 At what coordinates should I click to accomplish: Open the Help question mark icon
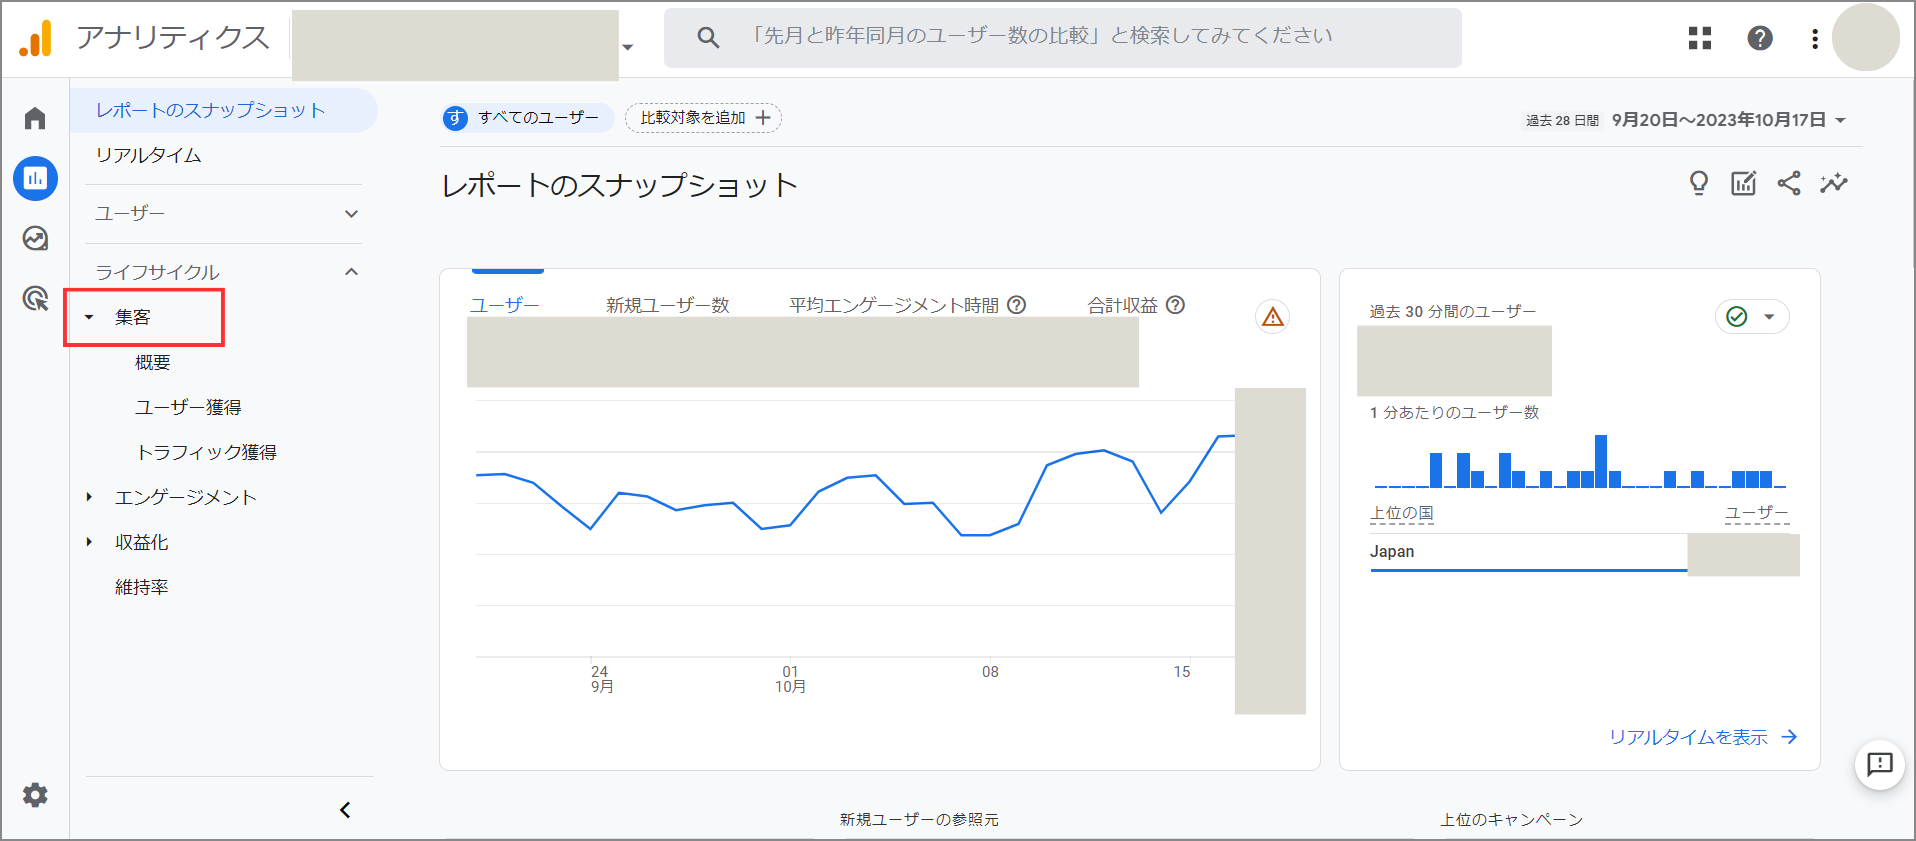[1760, 38]
